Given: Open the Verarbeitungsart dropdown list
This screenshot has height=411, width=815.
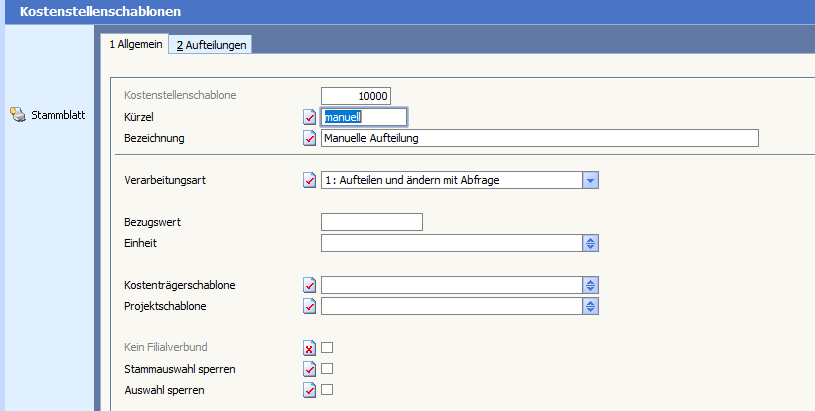Looking at the screenshot, I should (x=590, y=180).
